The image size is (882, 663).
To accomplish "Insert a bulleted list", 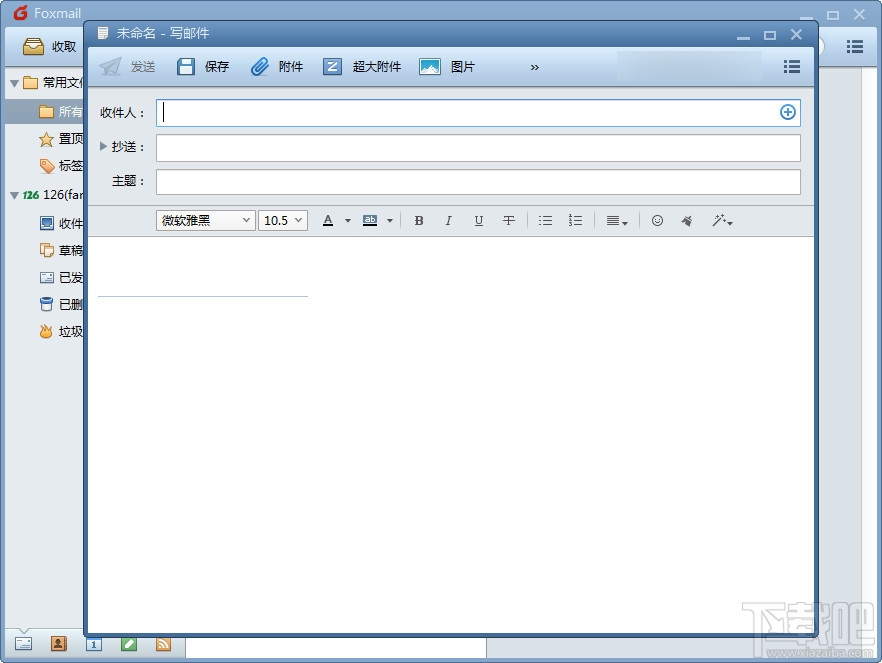I will (x=545, y=220).
